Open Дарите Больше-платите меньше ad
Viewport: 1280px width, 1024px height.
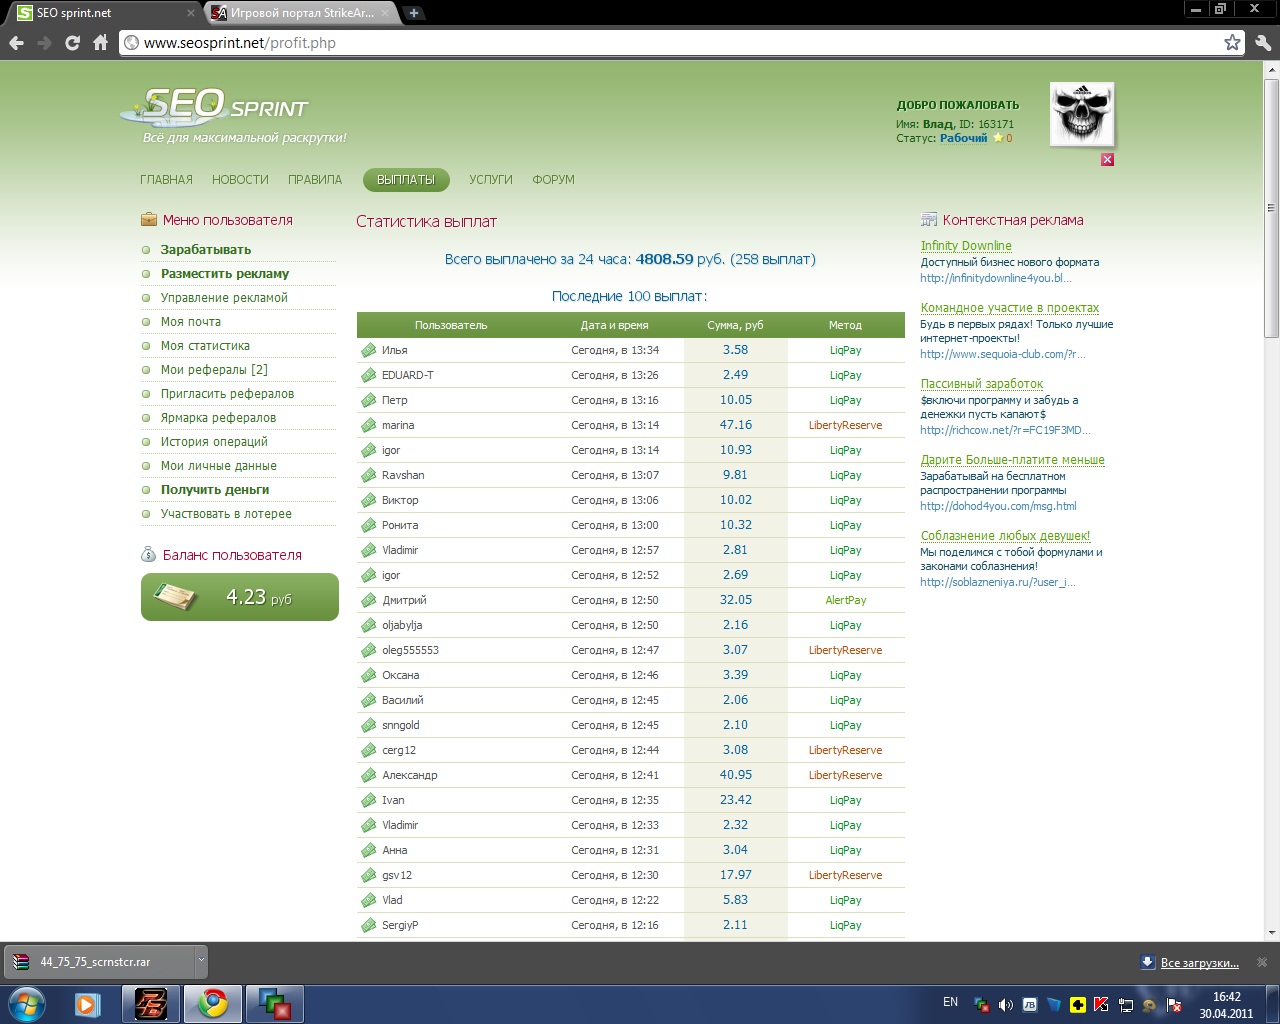pyautogui.click(x=1013, y=460)
